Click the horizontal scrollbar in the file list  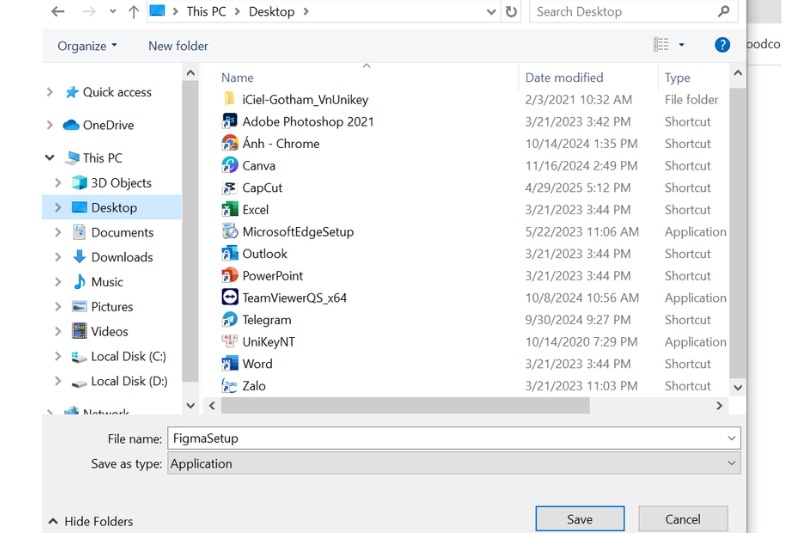coord(405,405)
